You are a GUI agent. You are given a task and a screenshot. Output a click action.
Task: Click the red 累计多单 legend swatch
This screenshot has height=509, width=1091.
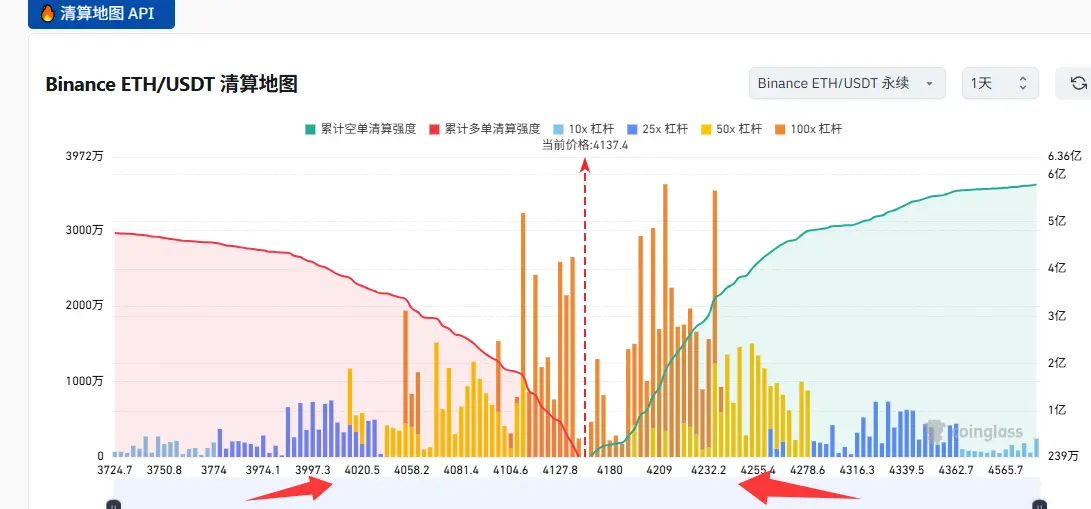coord(434,129)
